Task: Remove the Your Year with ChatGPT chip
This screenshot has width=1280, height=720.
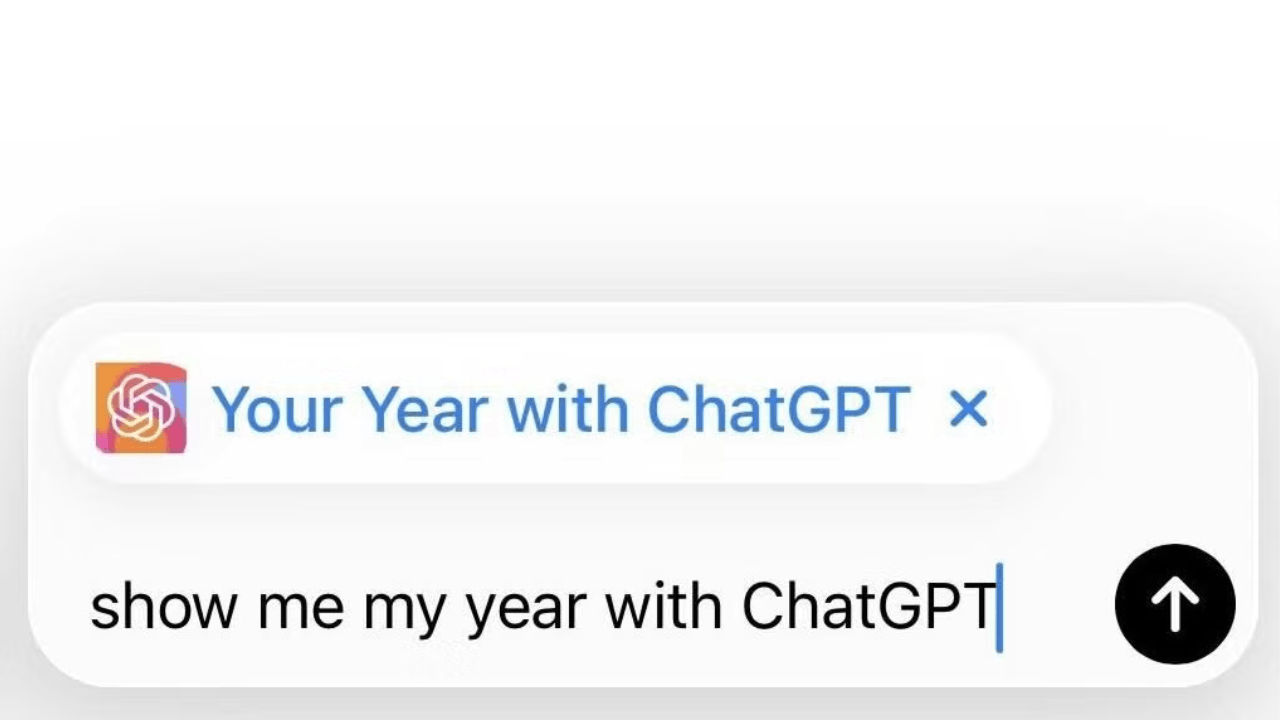Action: tap(967, 409)
